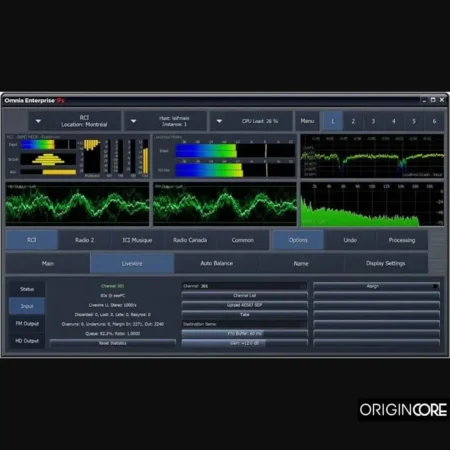Viewport: 450px width, 450px height.
Task: Switch to the Radio Canada station tab
Action: coord(190,240)
